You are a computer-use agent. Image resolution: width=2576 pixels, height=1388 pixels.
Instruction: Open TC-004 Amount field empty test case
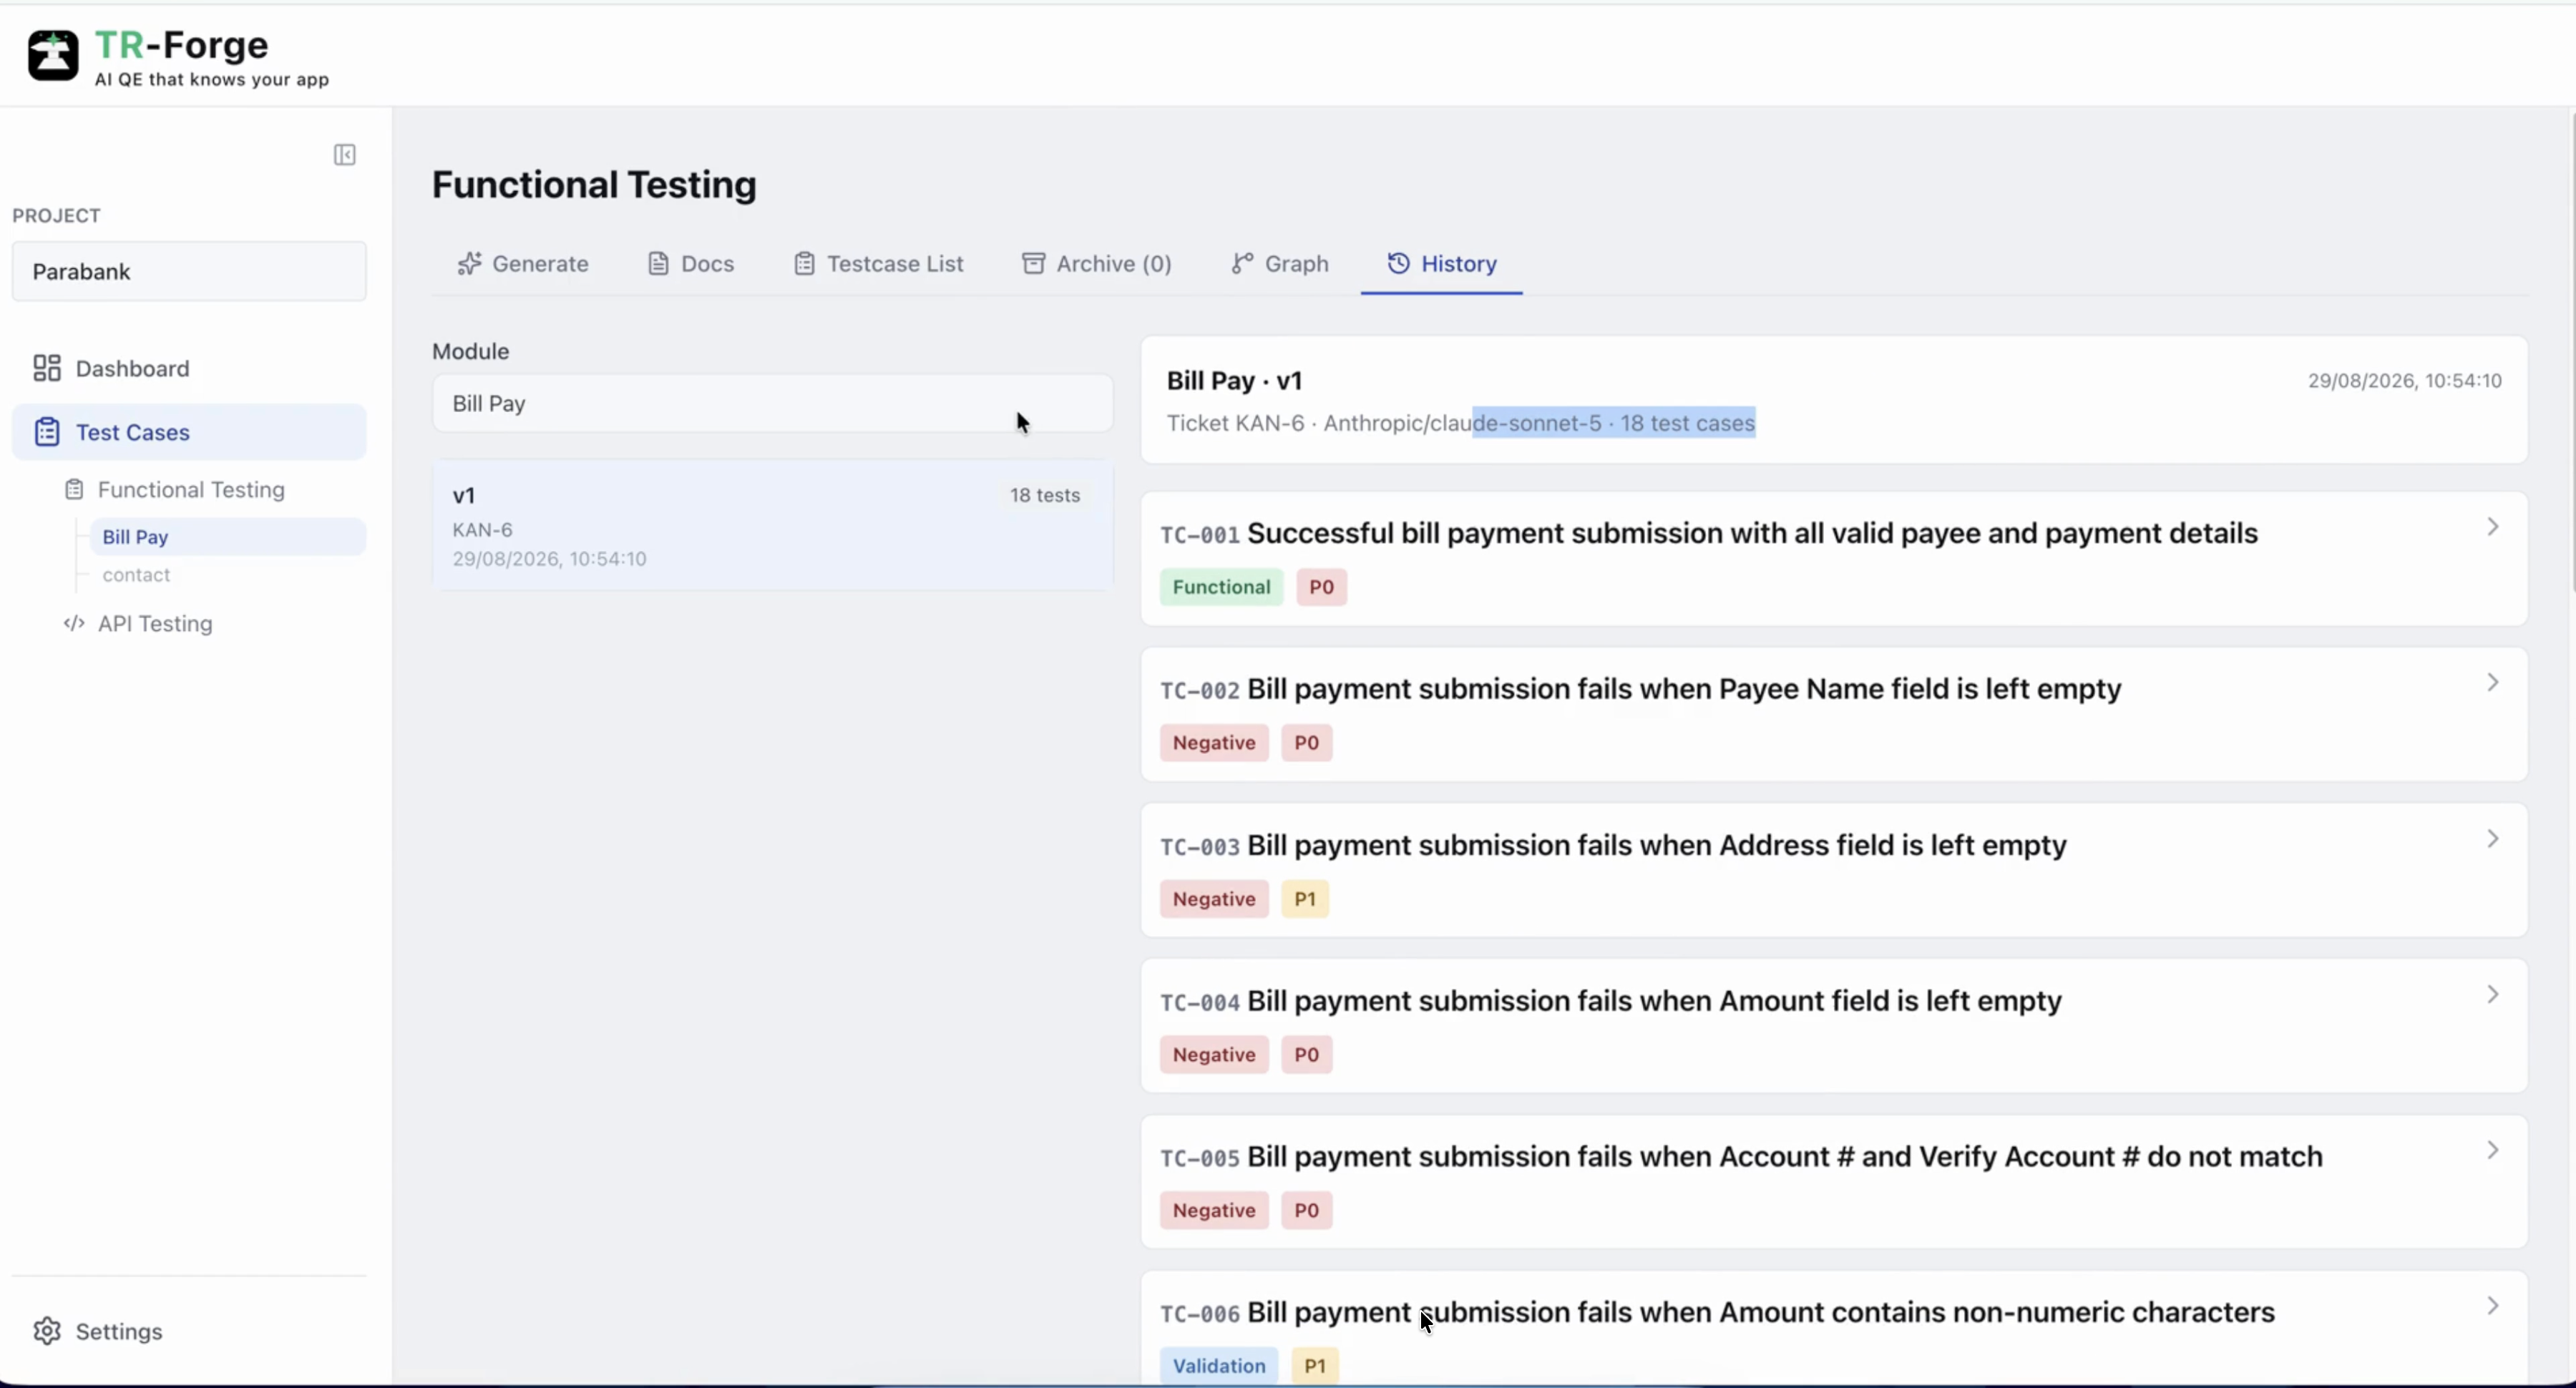tap(1834, 1026)
